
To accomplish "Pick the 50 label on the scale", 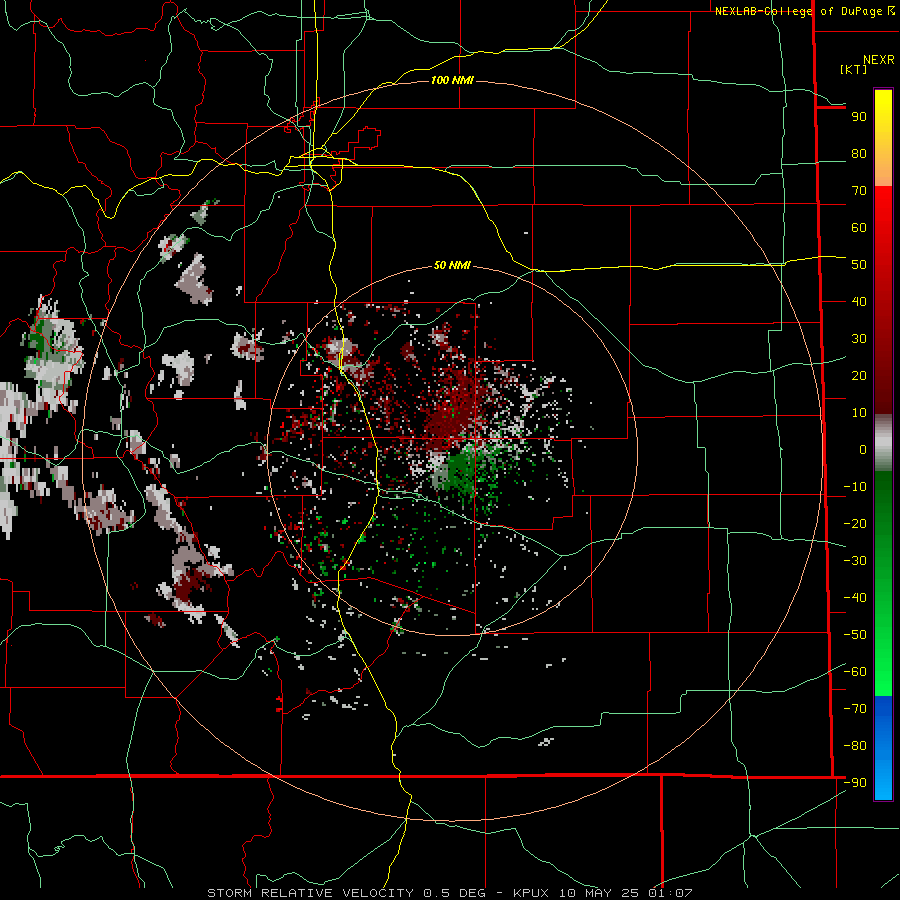I will pos(859,265).
